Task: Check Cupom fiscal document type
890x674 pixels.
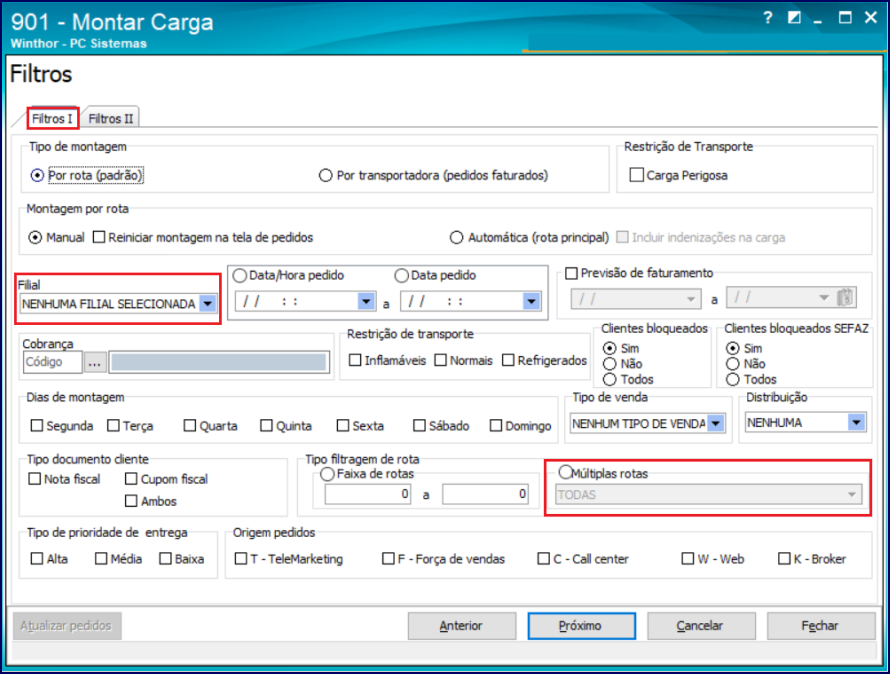Action: click(x=131, y=479)
